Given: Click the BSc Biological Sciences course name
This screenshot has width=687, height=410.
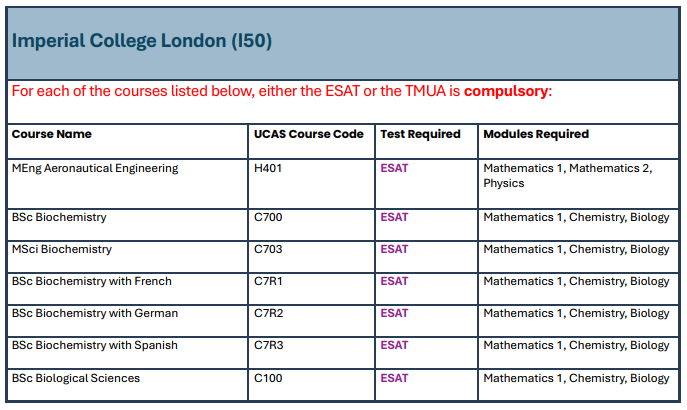Looking at the screenshot, I should [76, 378].
